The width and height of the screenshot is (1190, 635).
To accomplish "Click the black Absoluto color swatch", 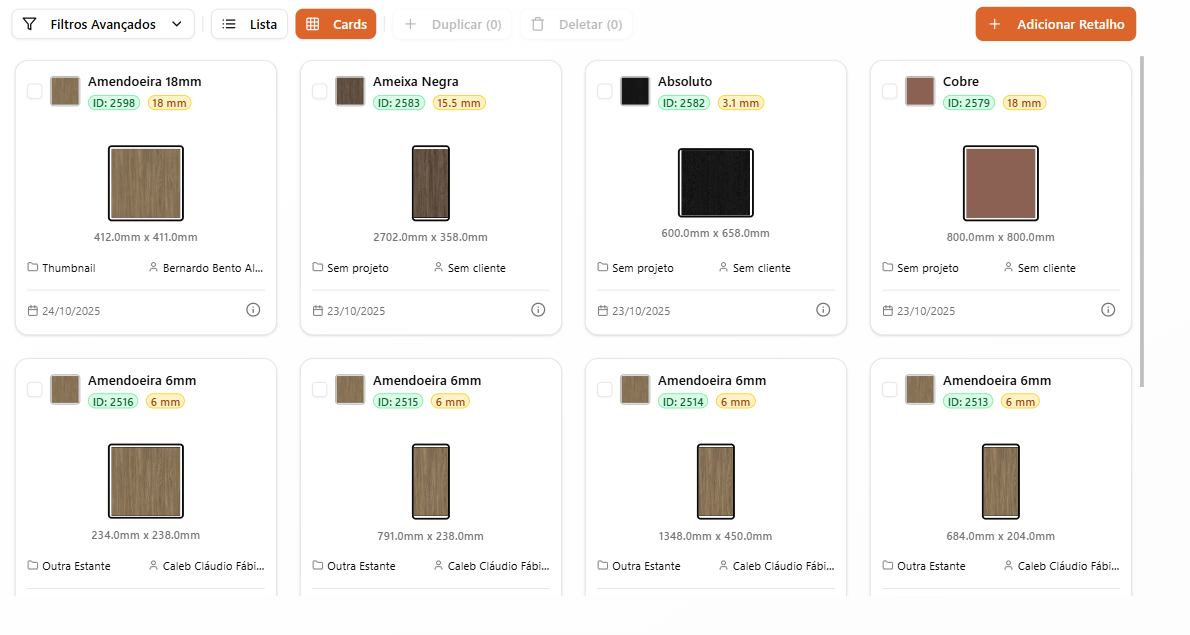I will [635, 91].
